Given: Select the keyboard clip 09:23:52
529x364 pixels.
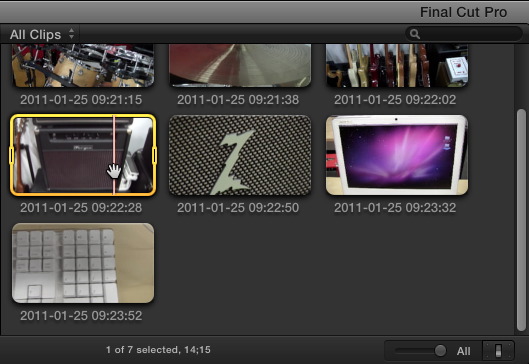Looking at the screenshot, I should tap(83, 263).
